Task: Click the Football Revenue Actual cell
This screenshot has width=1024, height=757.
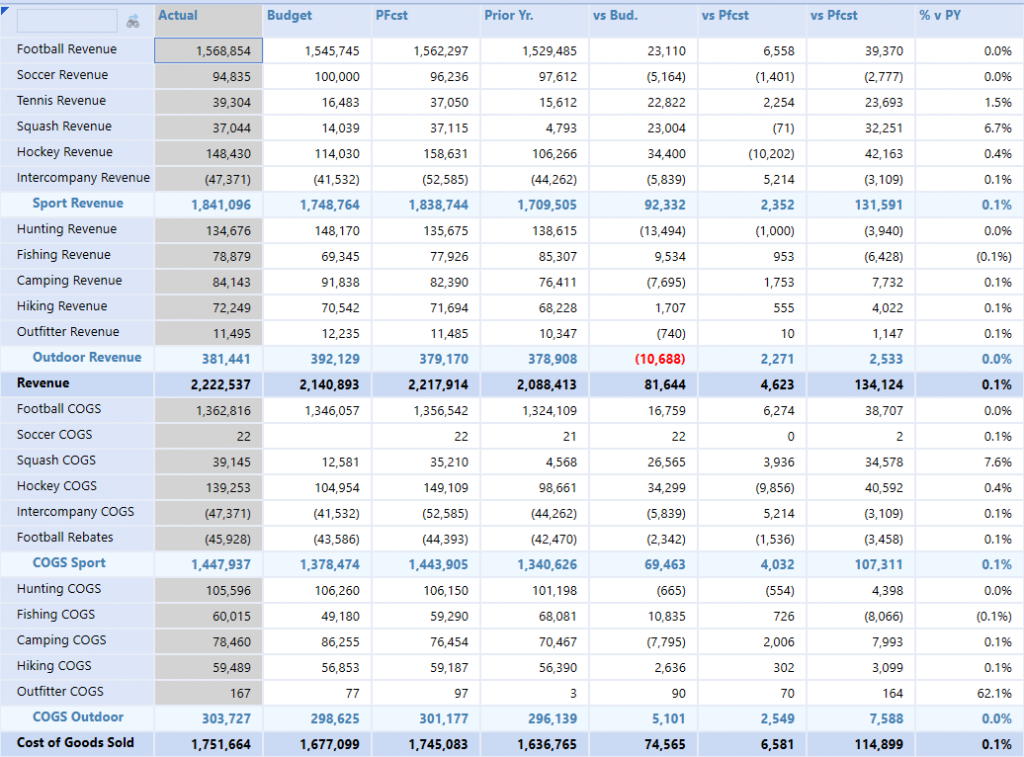Action: click(x=207, y=49)
